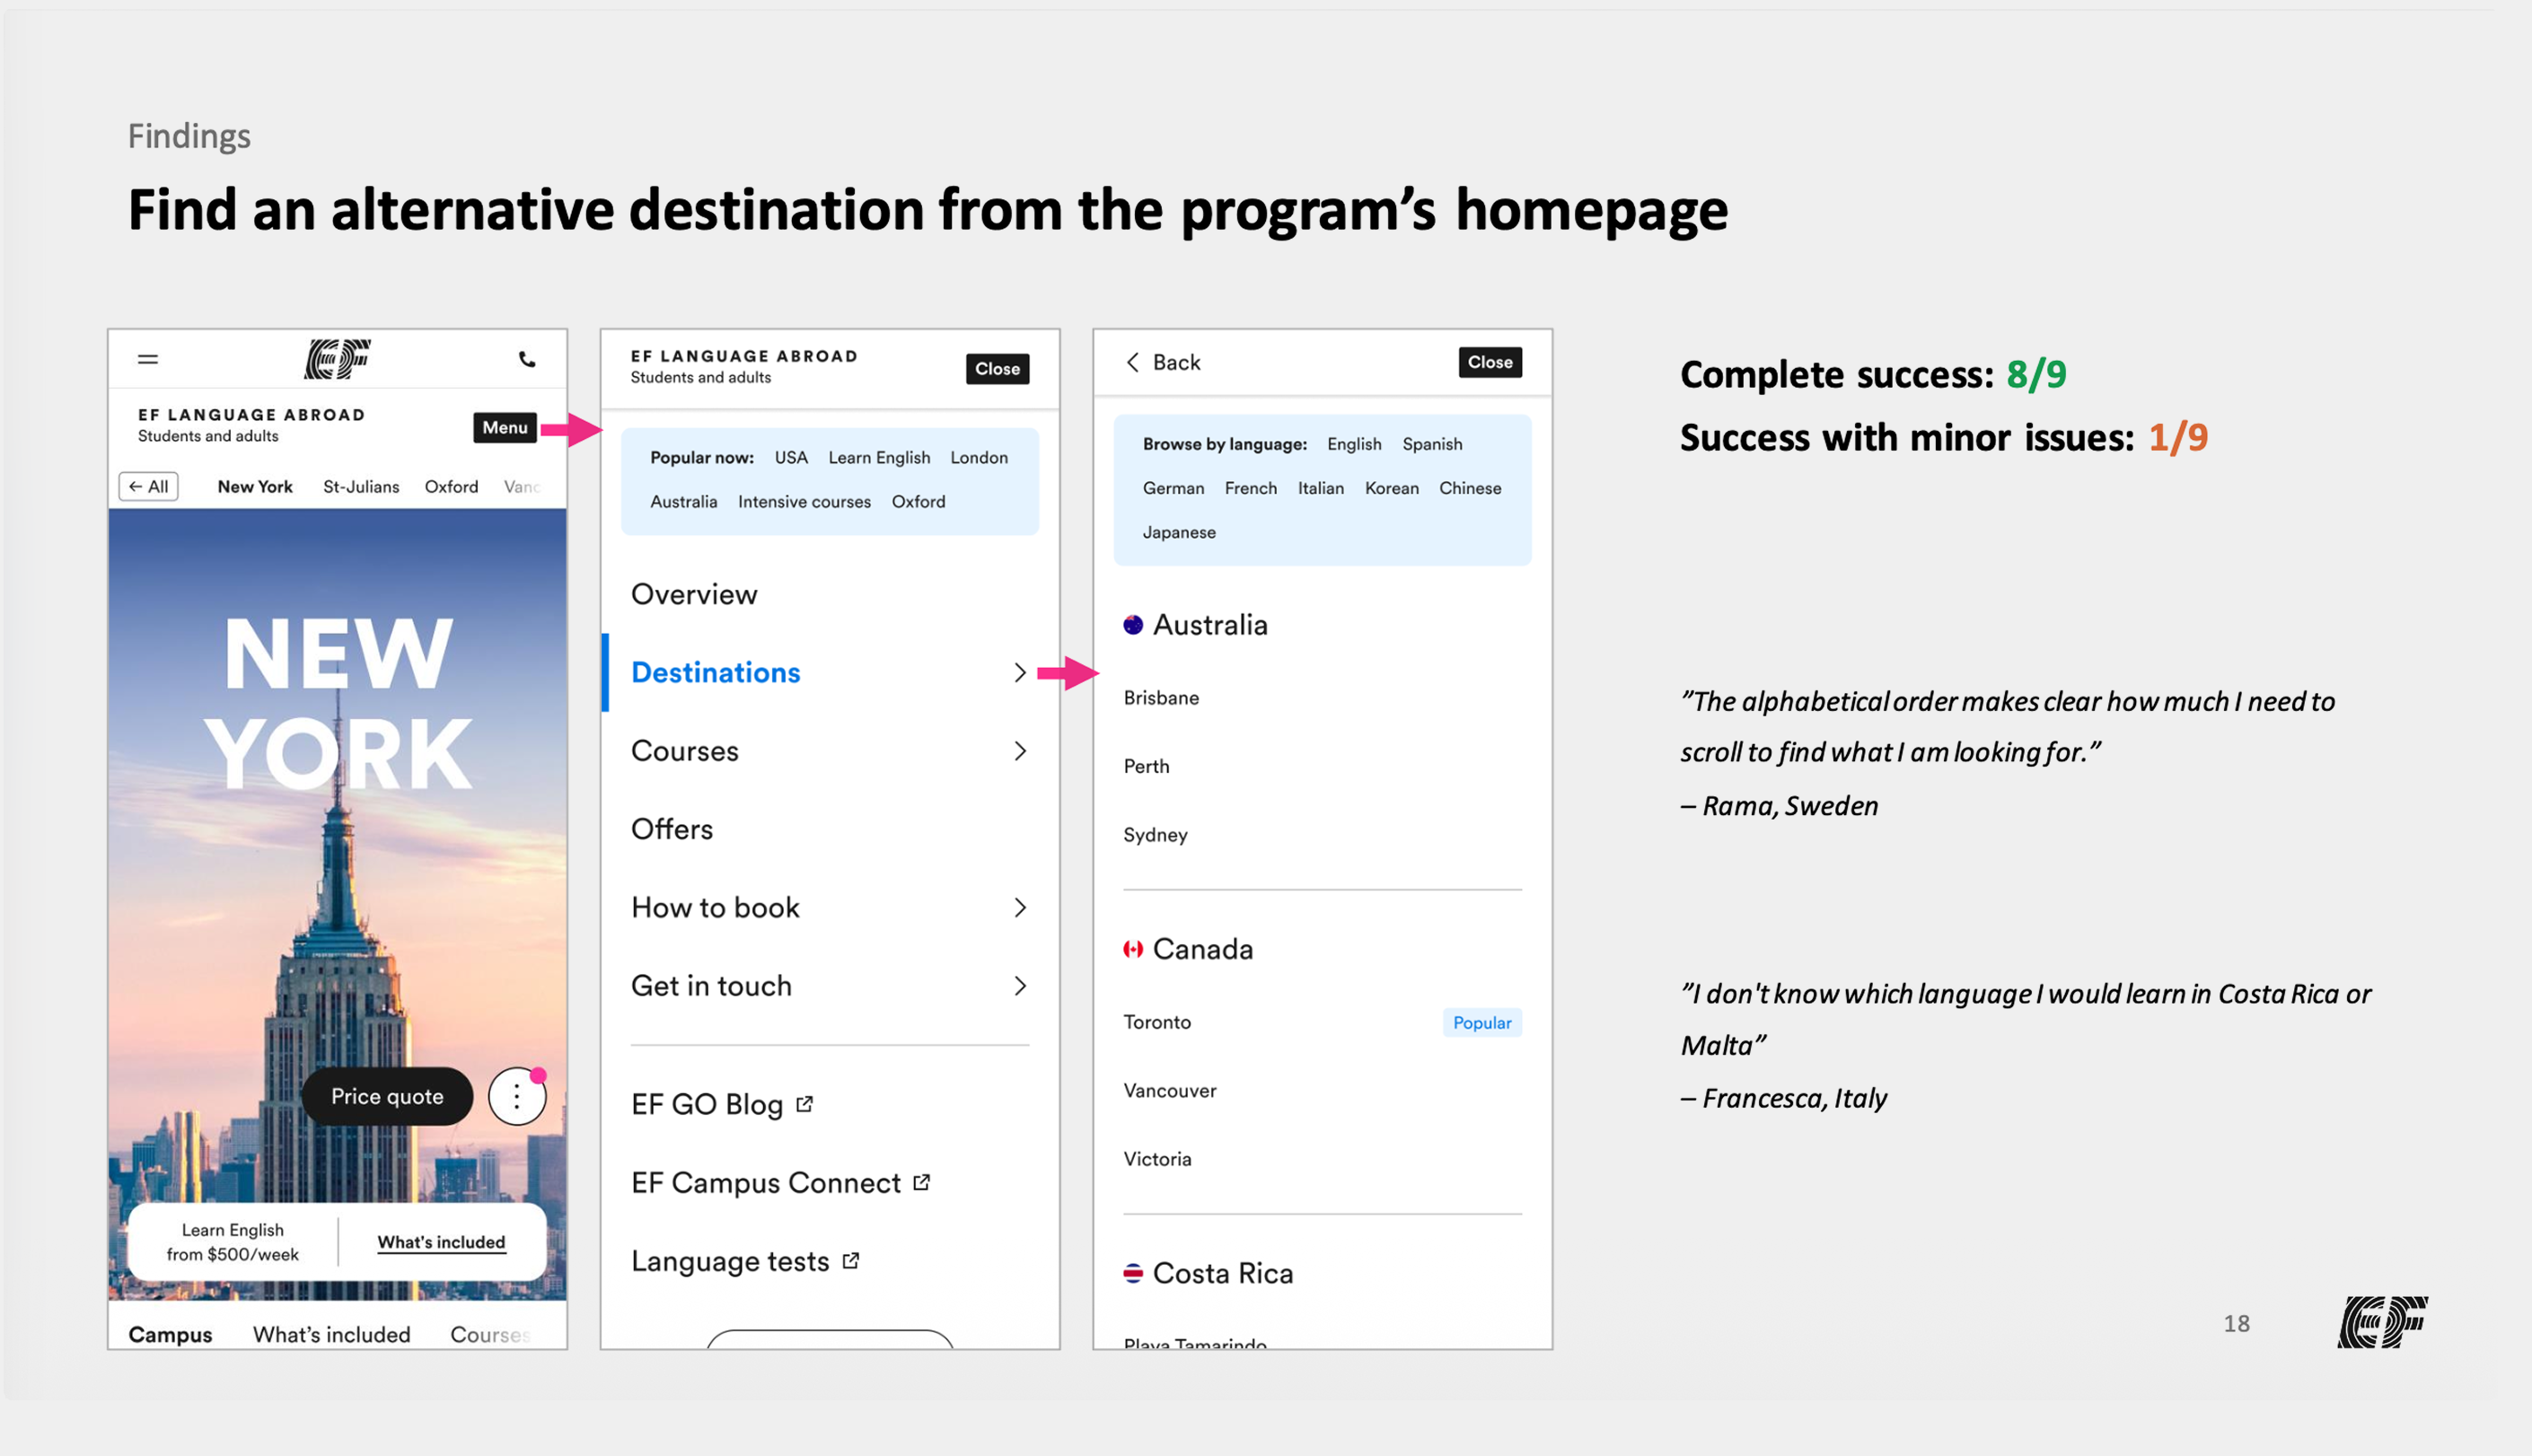The height and width of the screenshot is (1456, 2532).
Task: Select Sydney under Australia
Action: click(x=1155, y=835)
